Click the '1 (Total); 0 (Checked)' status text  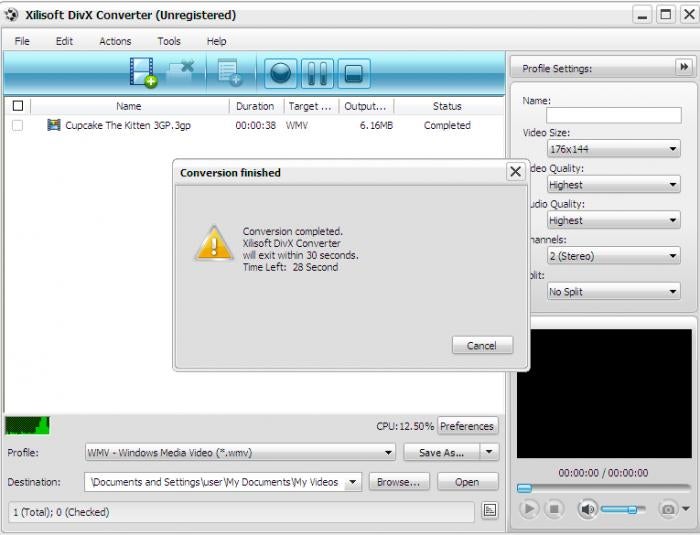[61, 512]
